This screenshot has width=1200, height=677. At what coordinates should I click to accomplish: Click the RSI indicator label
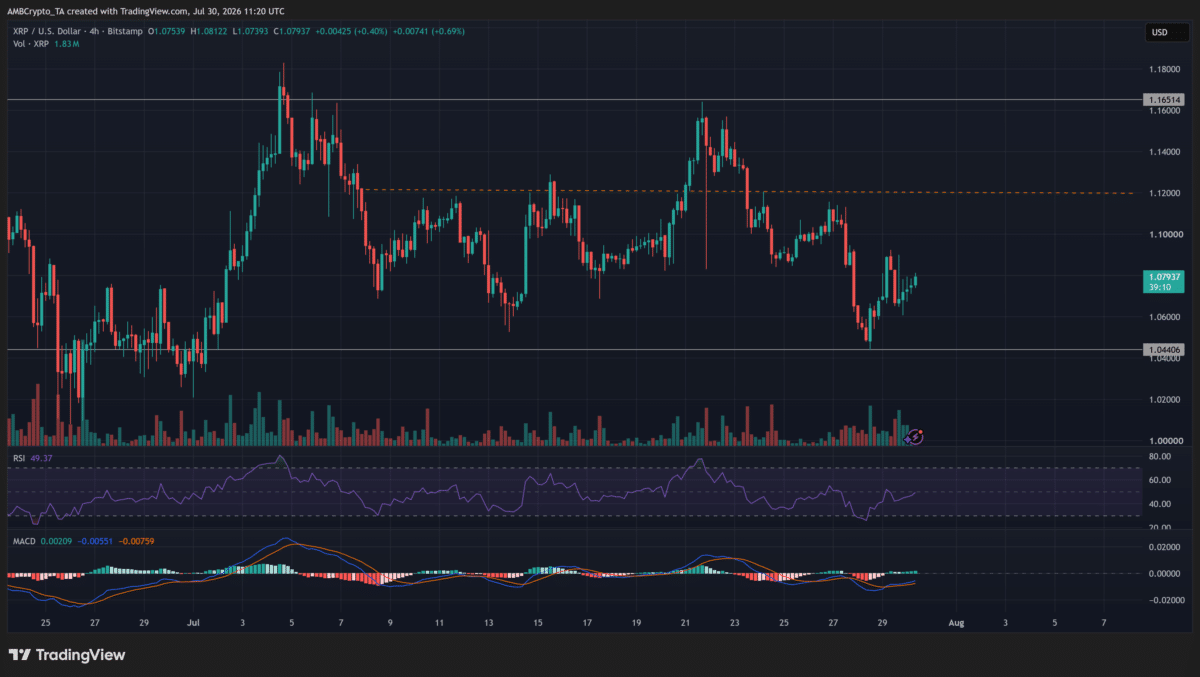point(17,459)
